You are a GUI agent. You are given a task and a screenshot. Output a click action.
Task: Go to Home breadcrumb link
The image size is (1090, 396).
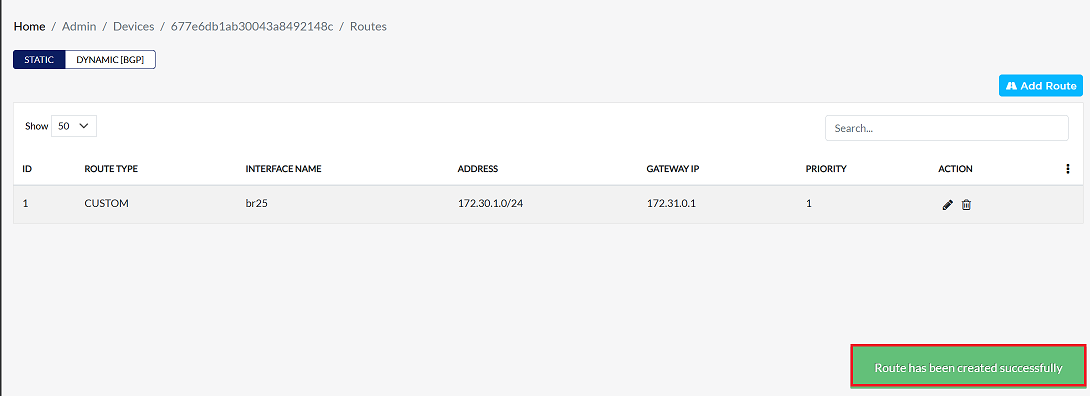[x=29, y=26]
